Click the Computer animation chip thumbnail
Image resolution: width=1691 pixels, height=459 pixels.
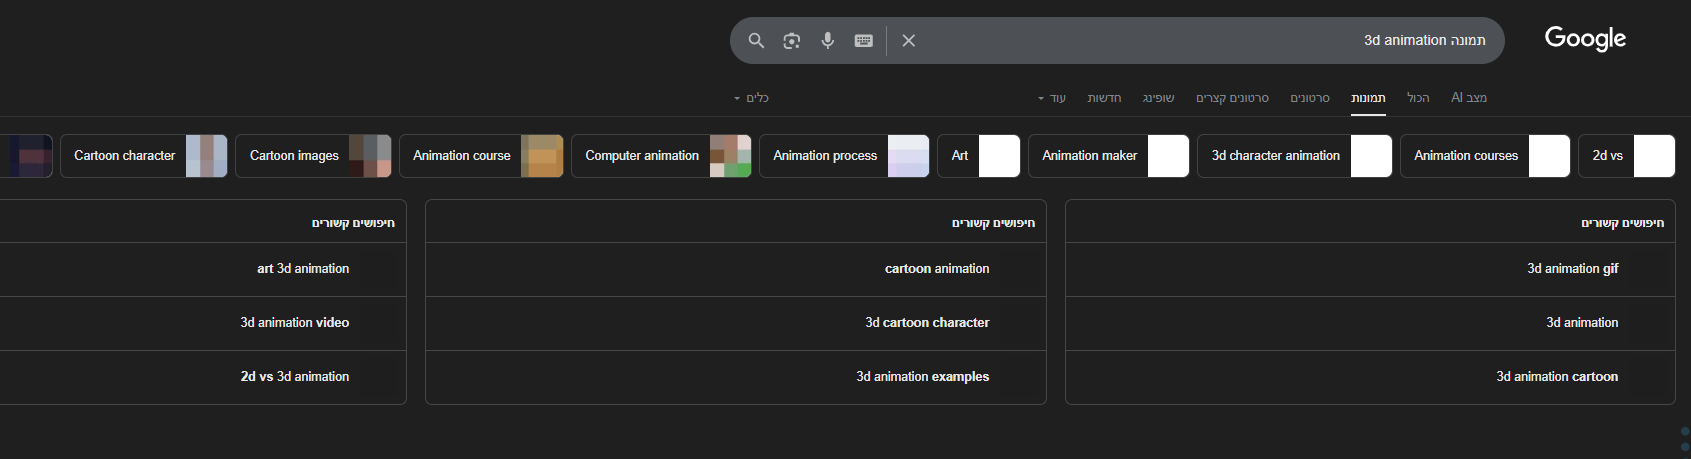pos(730,156)
